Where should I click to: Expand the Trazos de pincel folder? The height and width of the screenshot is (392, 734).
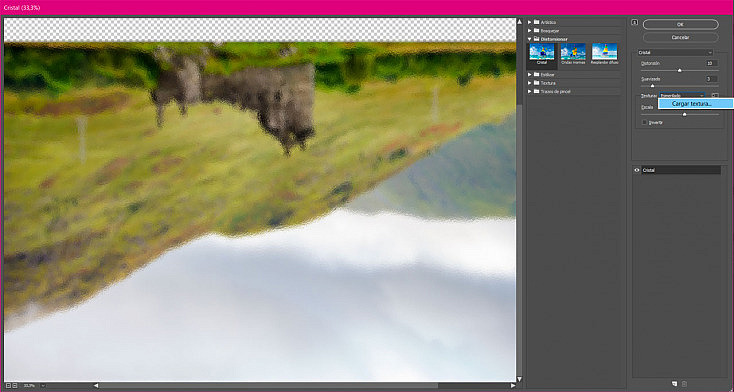530,91
